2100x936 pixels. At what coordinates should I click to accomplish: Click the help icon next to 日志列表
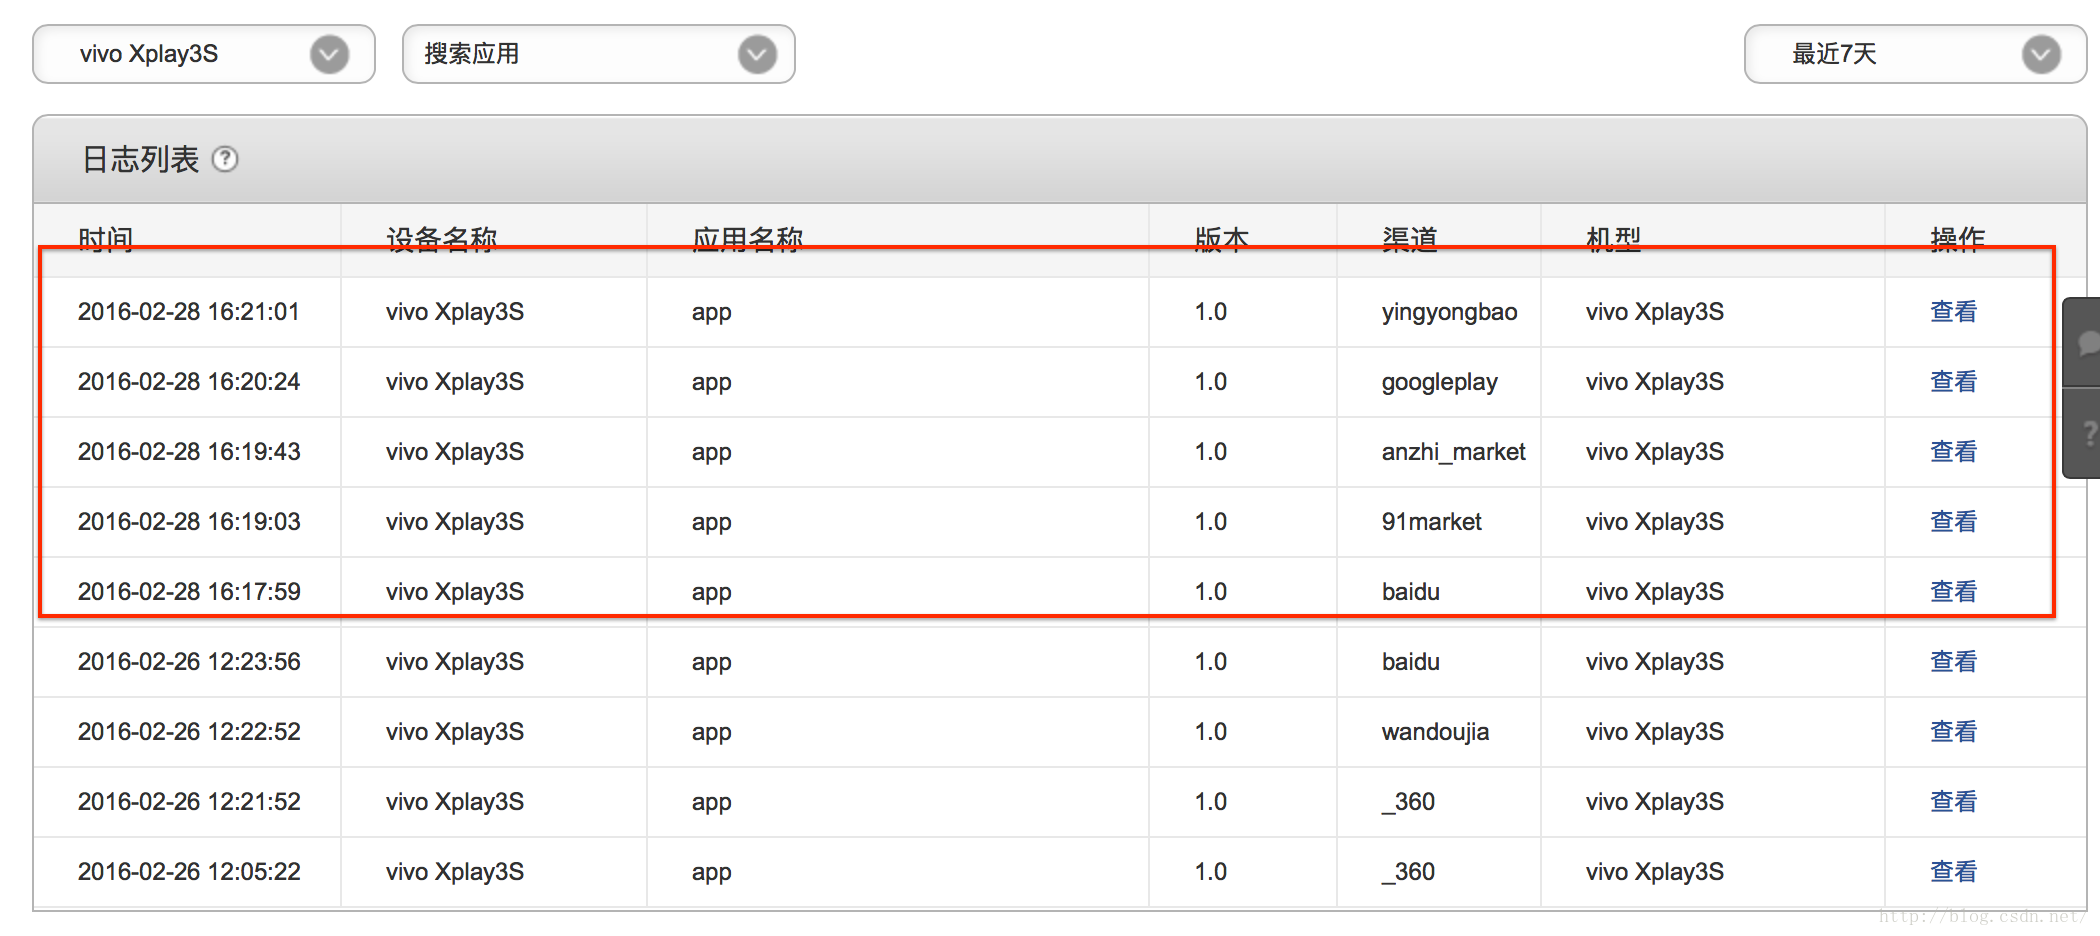tap(225, 159)
